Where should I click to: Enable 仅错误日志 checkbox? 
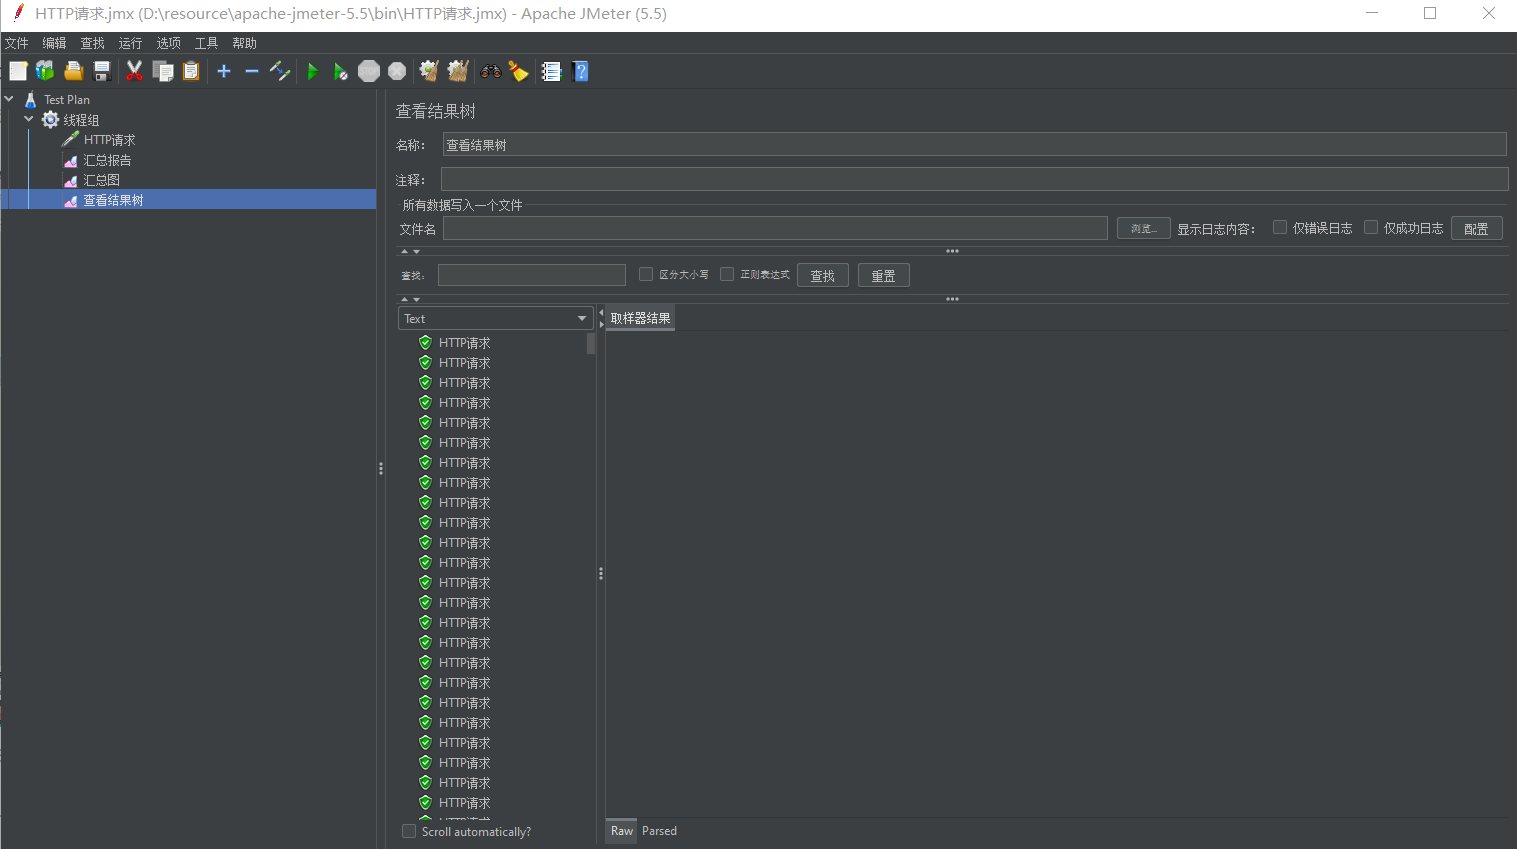[x=1280, y=227]
